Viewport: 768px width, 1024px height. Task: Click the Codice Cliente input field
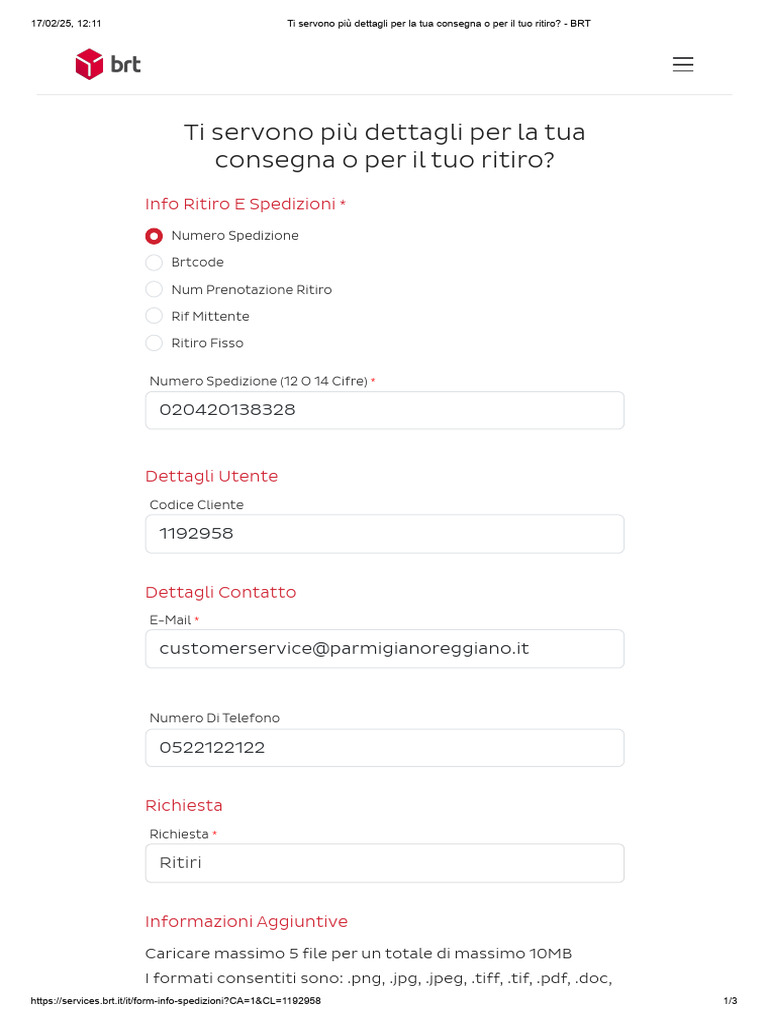(x=384, y=534)
